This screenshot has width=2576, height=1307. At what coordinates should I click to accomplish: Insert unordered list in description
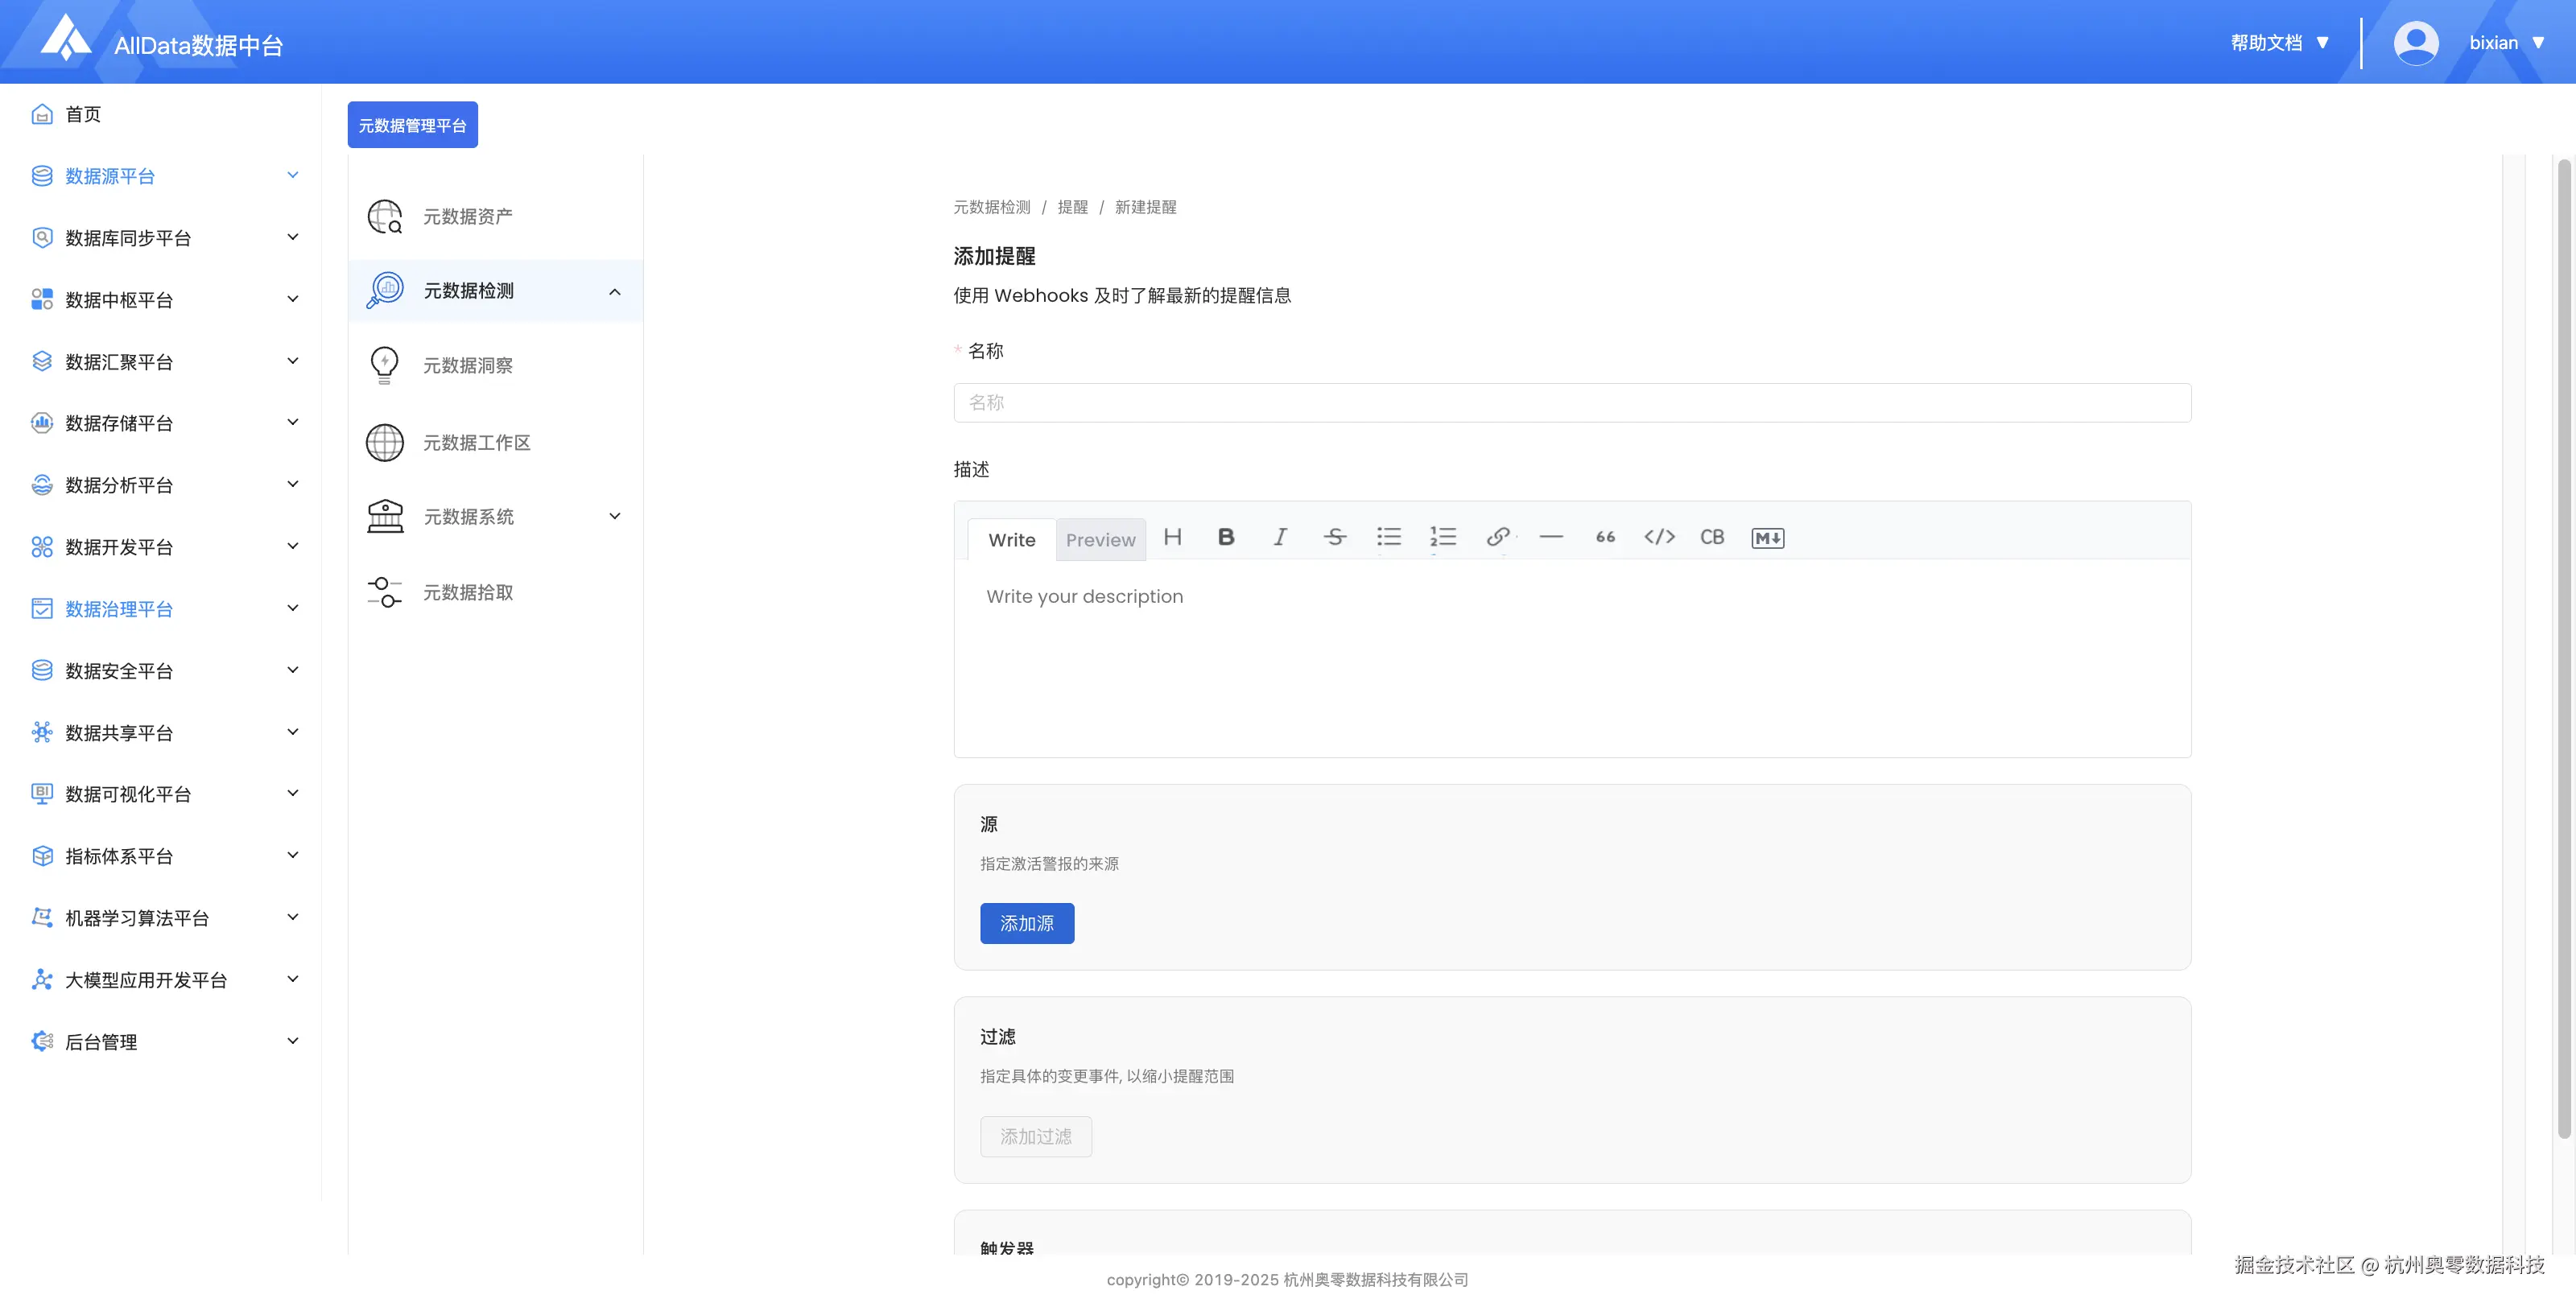(x=1388, y=537)
